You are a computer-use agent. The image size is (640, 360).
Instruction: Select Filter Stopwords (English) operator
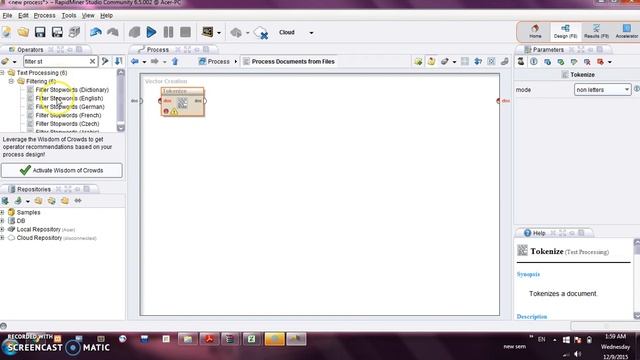[x=69, y=98]
